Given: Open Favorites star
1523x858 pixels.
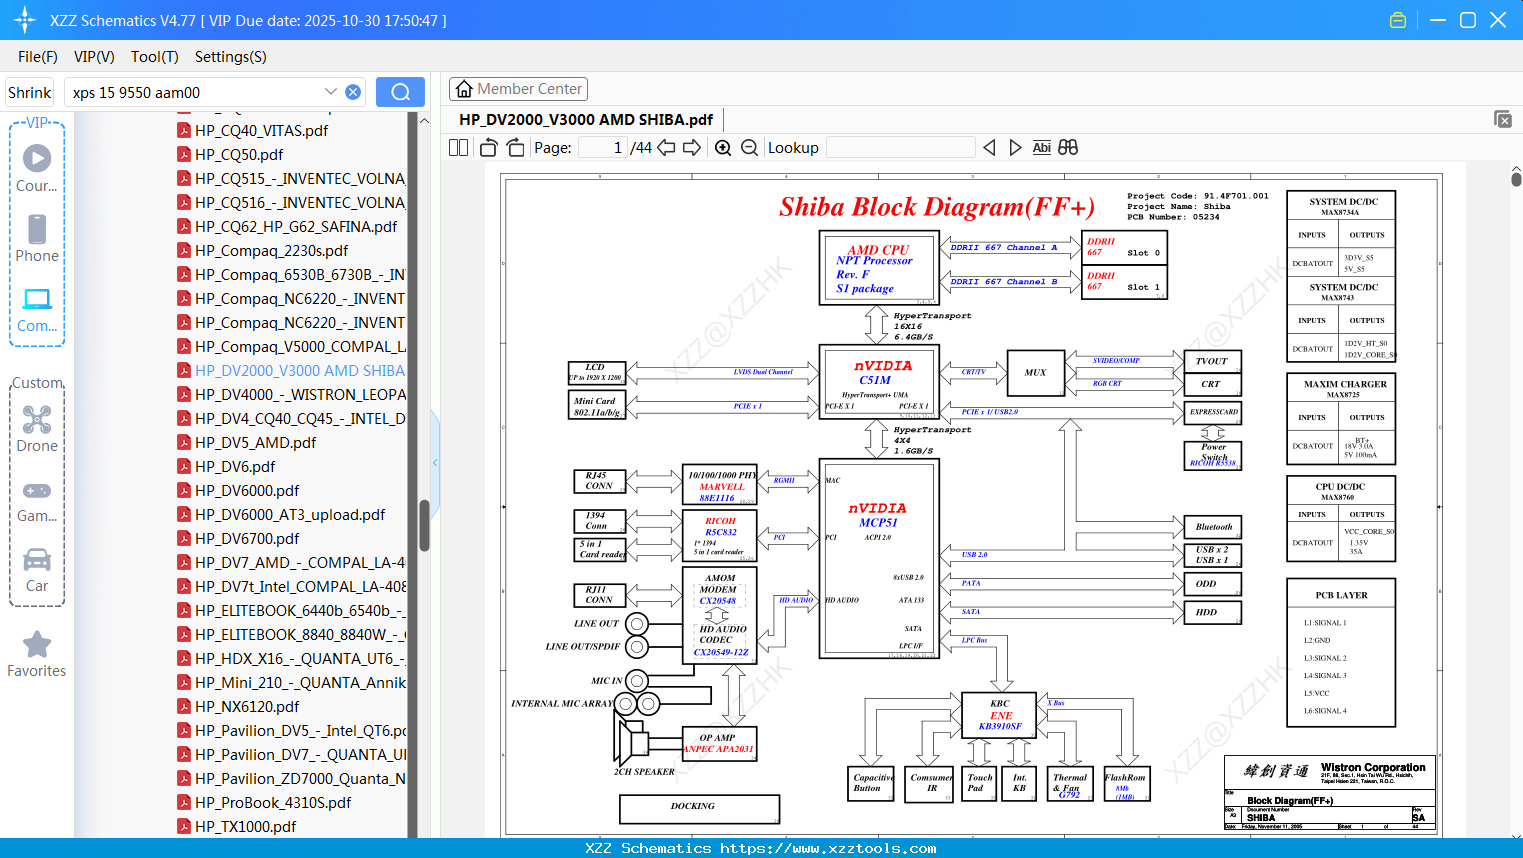Looking at the screenshot, I should (x=37, y=655).
